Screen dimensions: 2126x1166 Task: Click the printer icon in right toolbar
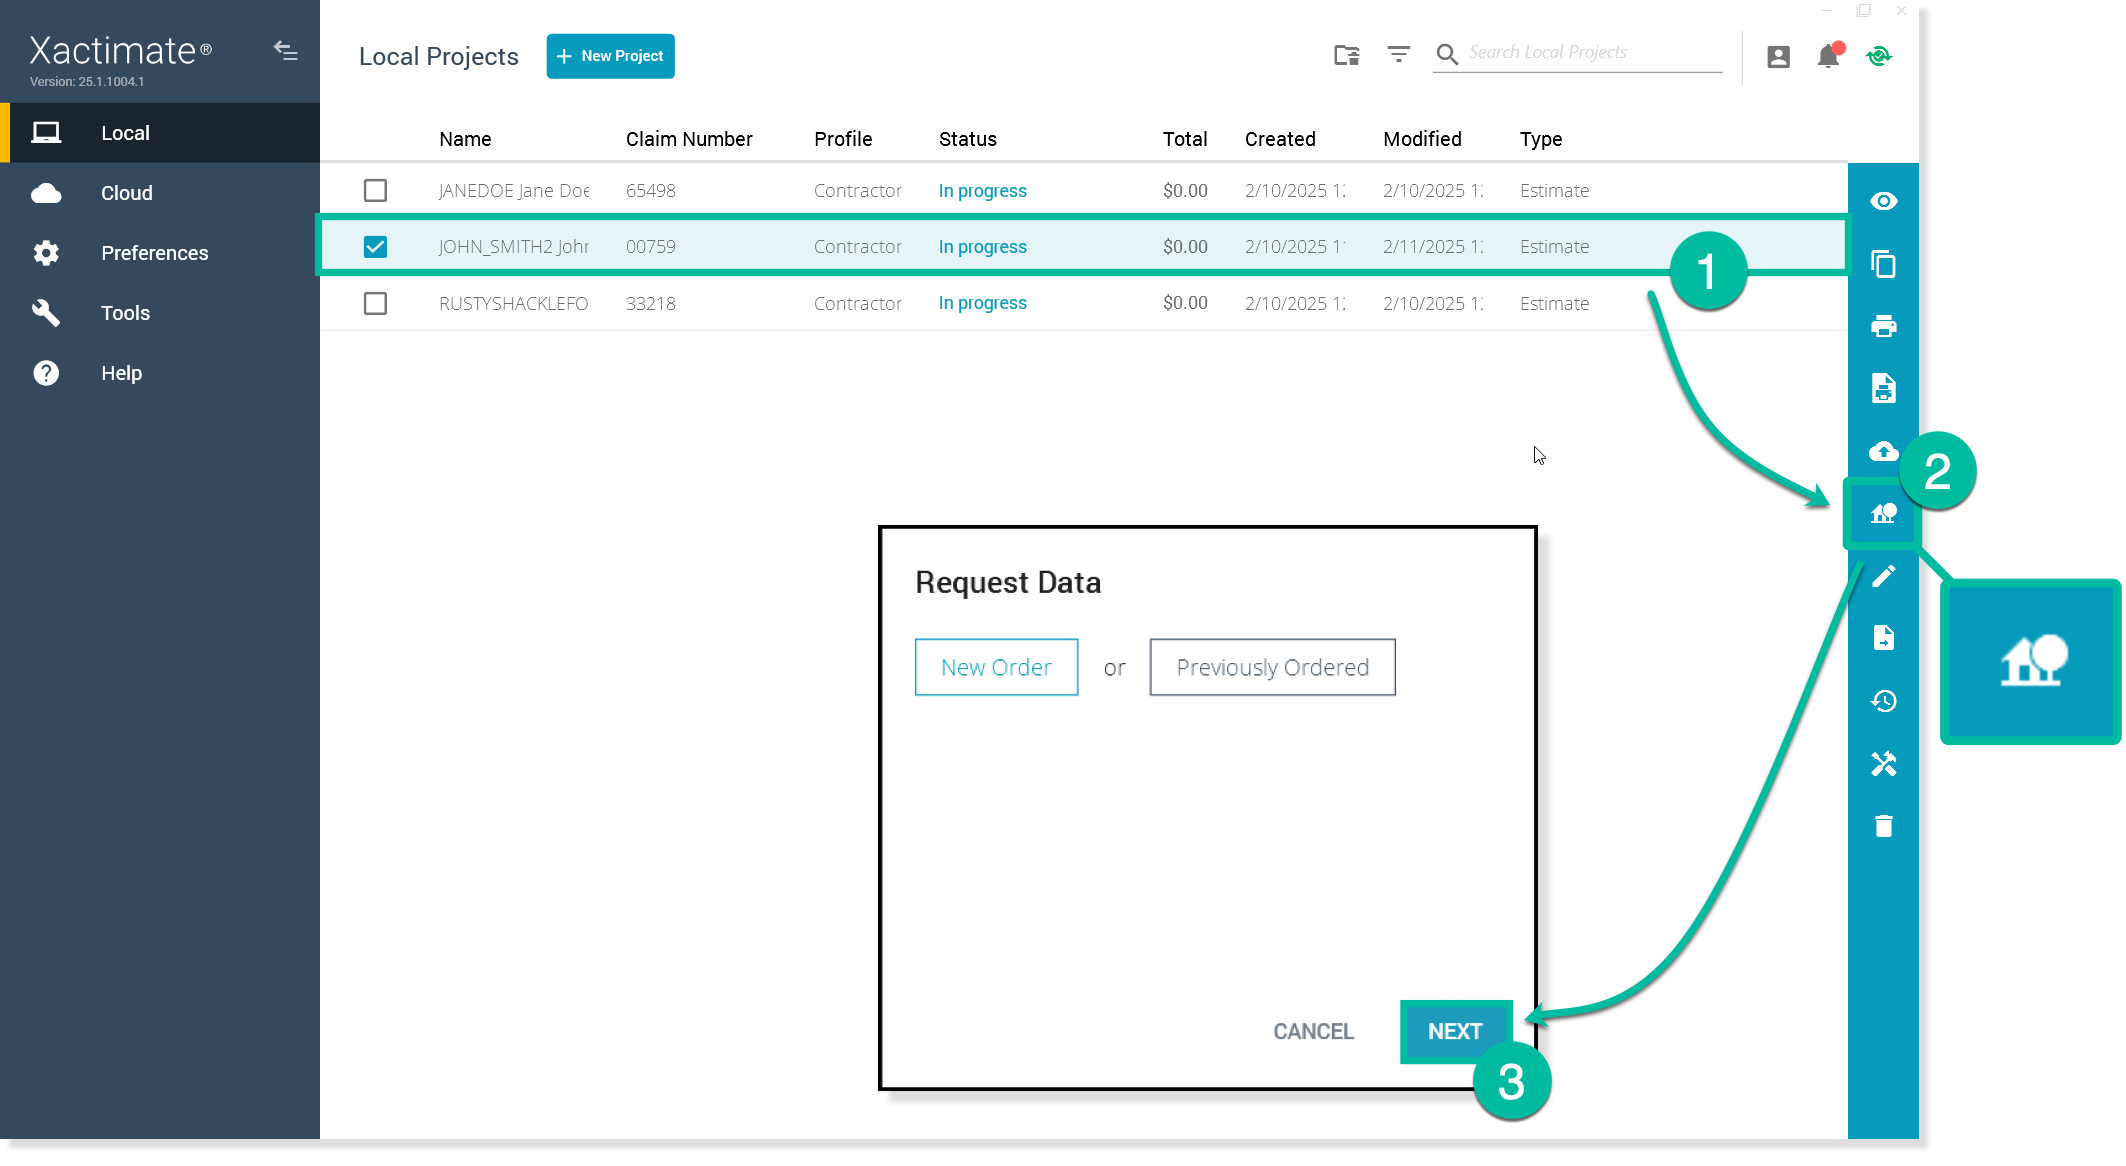(1883, 326)
